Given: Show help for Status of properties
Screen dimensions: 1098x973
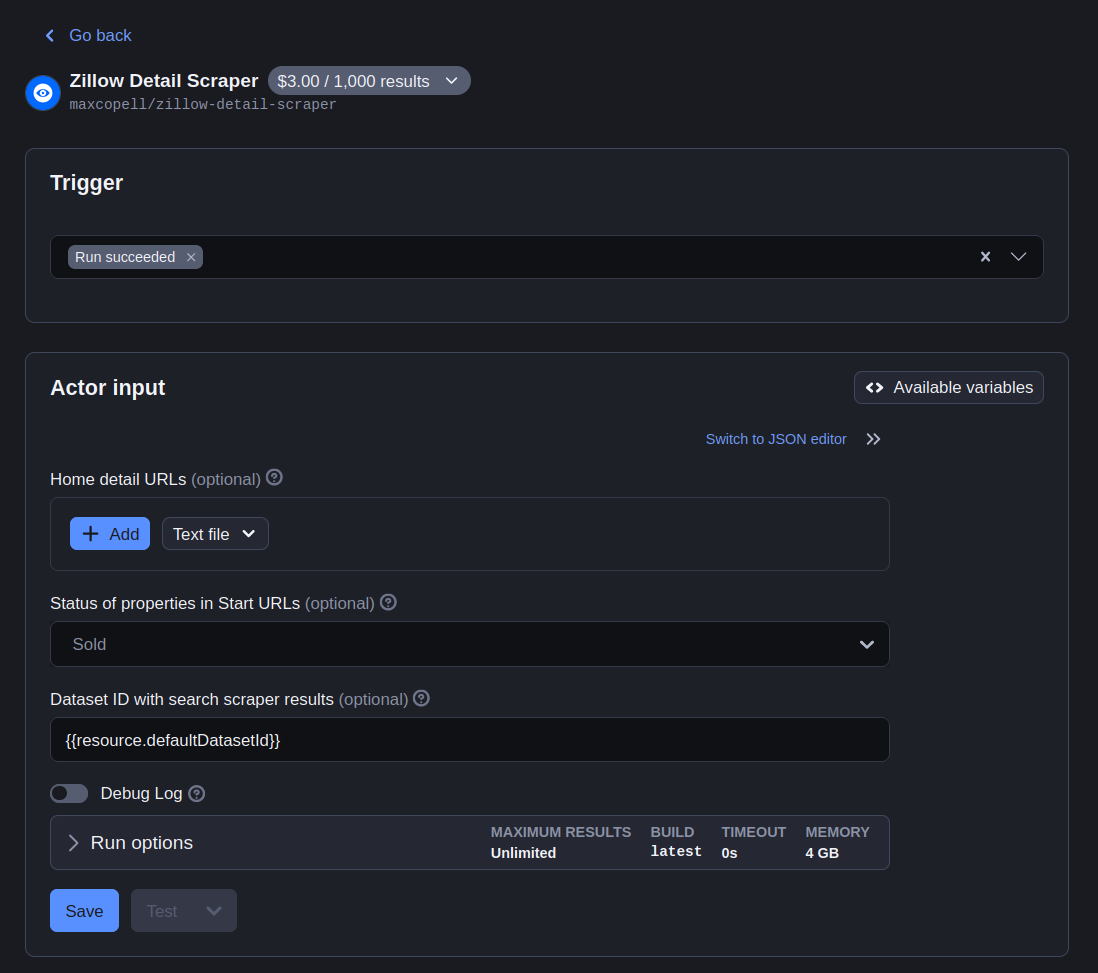Looking at the screenshot, I should (x=388, y=602).
